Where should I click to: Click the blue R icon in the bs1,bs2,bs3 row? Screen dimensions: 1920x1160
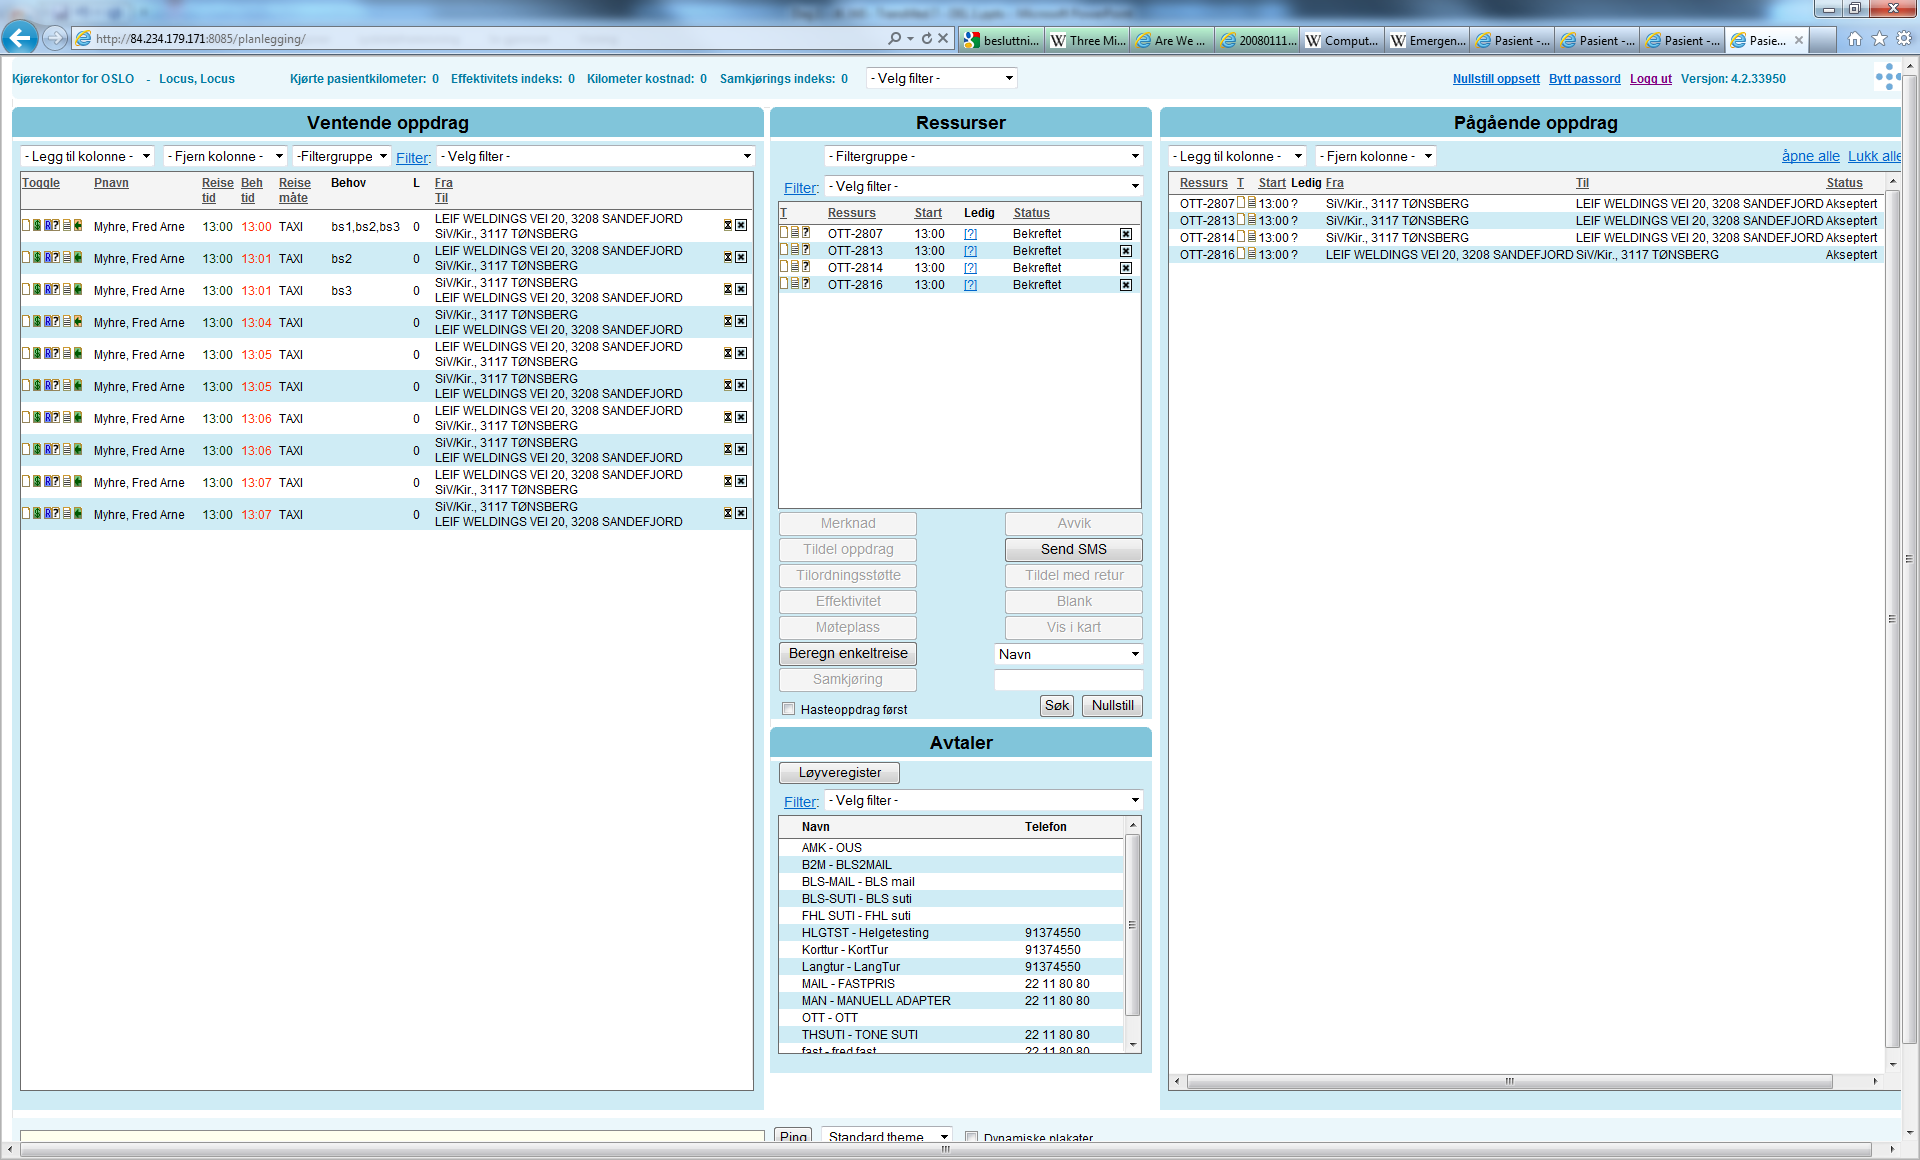[48, 226]
